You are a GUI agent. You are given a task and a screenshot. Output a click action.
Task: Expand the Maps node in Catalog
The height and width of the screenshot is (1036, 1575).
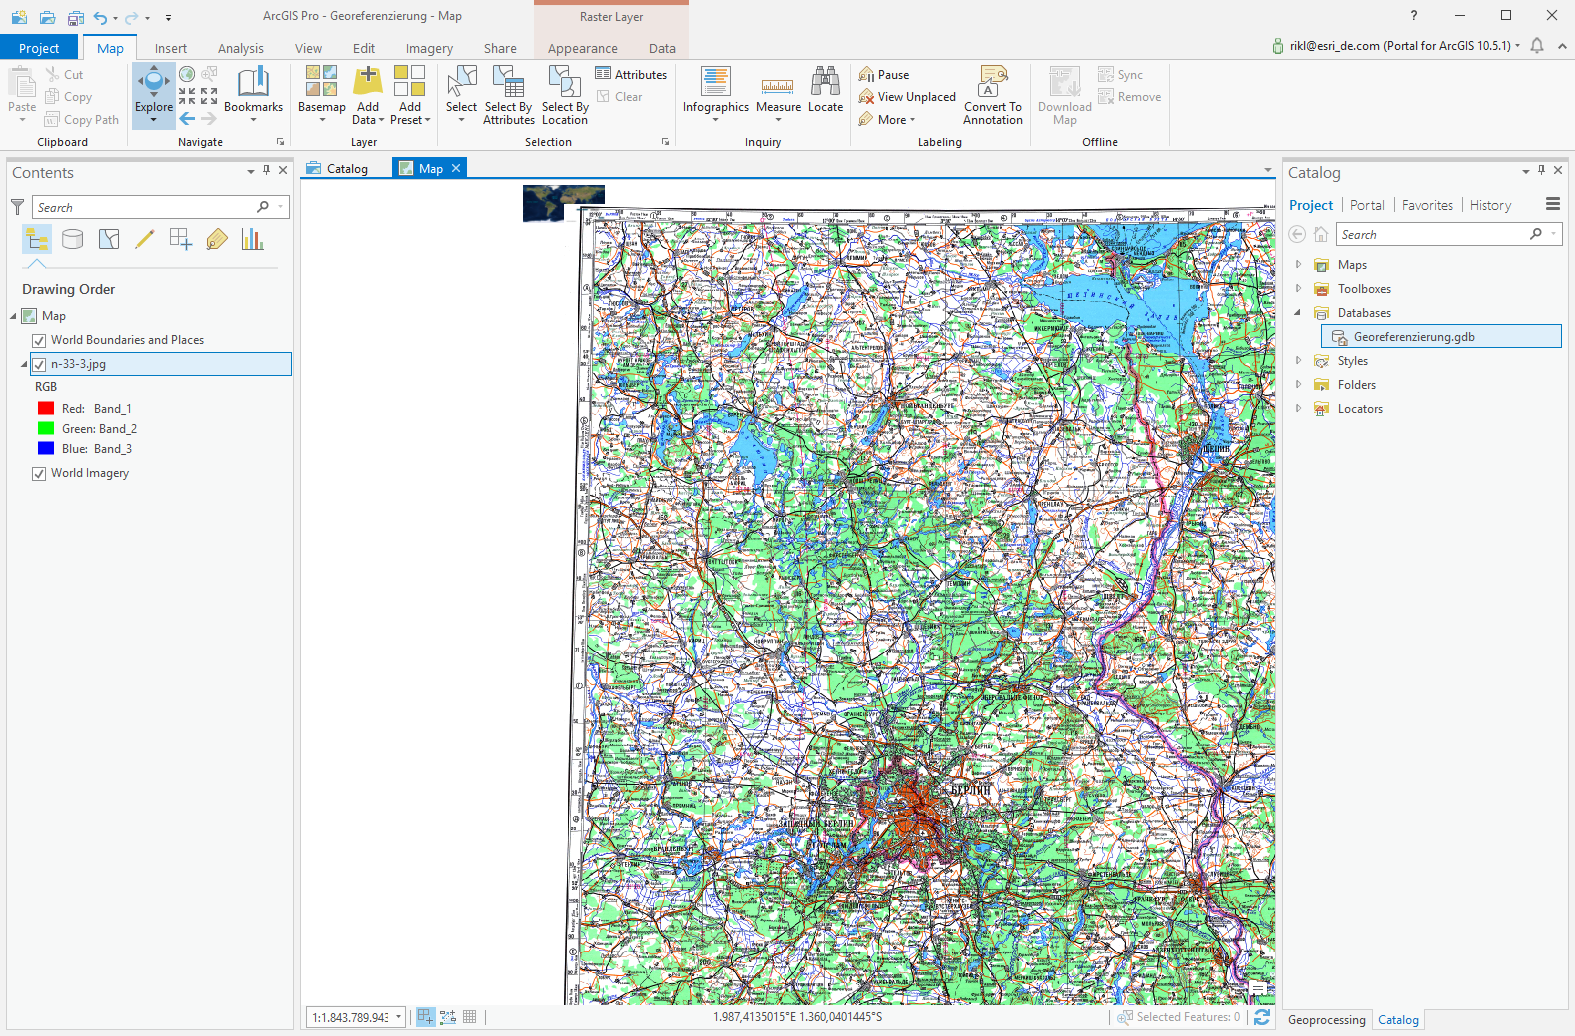[1298, 265]
